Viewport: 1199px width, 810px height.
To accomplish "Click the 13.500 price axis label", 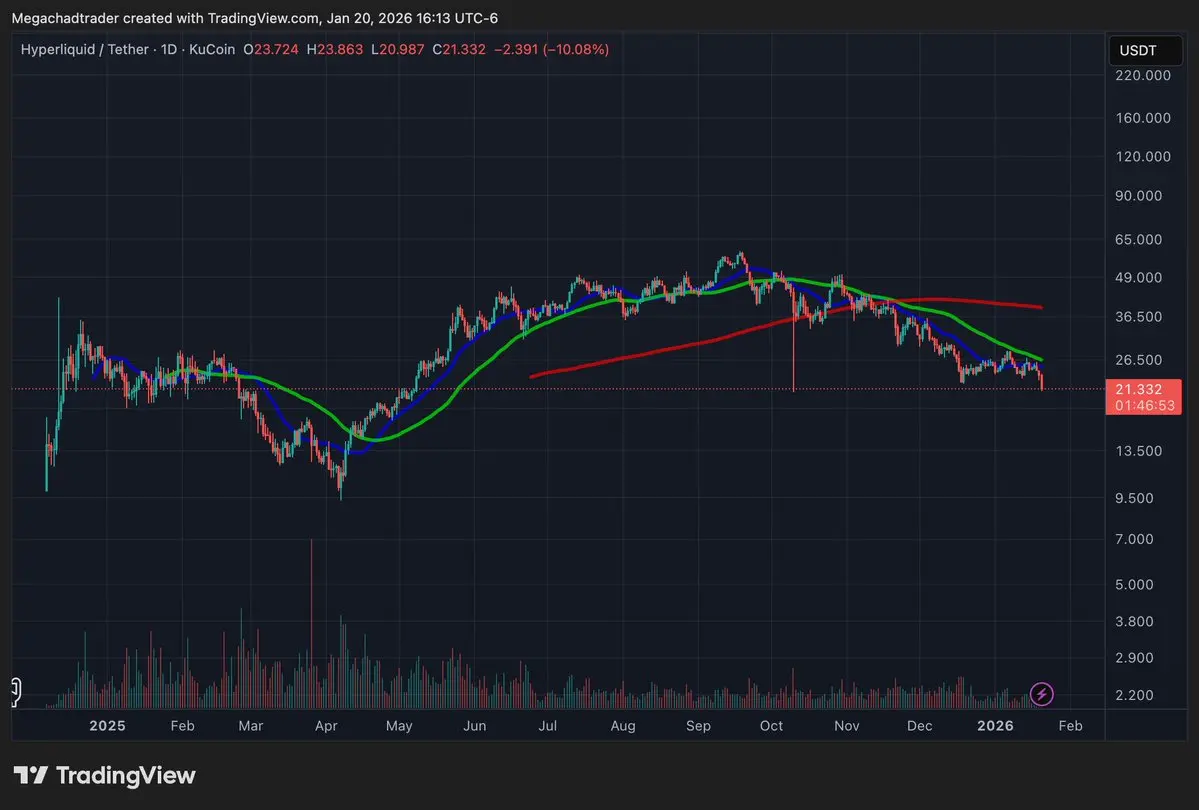I will click(1138, 451).
